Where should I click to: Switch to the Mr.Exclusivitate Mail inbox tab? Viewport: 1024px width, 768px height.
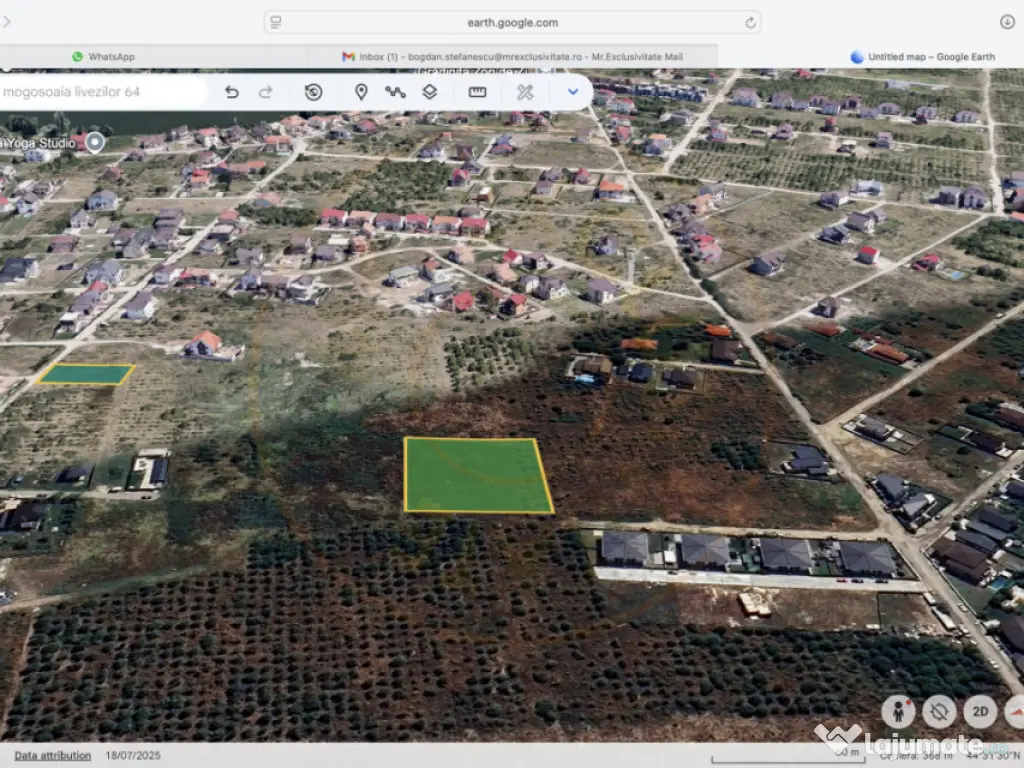click(512, 57)
